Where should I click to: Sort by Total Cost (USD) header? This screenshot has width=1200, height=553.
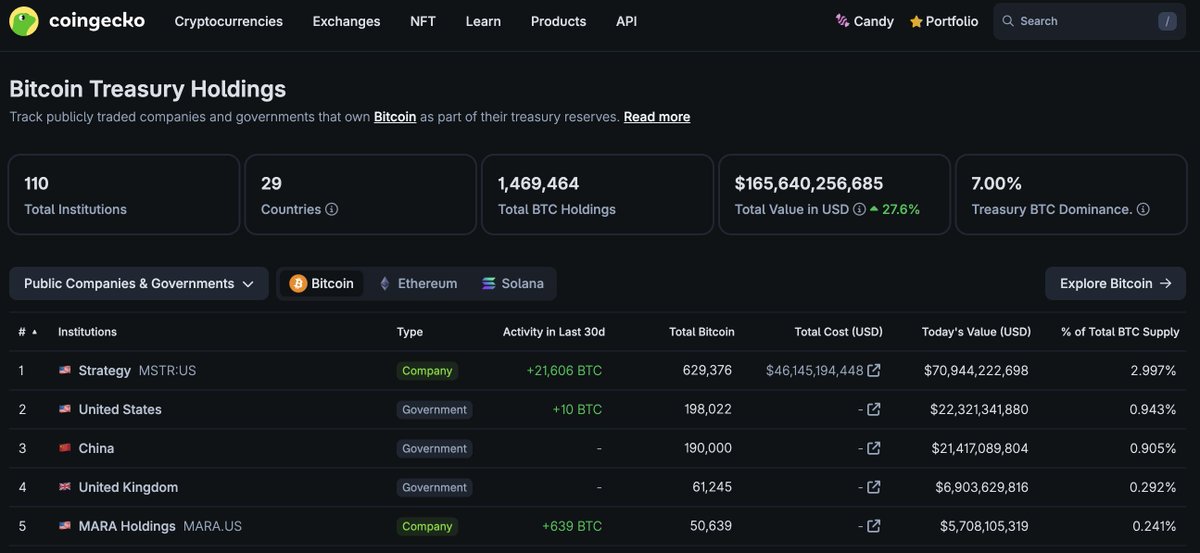[x=838, y=332]
